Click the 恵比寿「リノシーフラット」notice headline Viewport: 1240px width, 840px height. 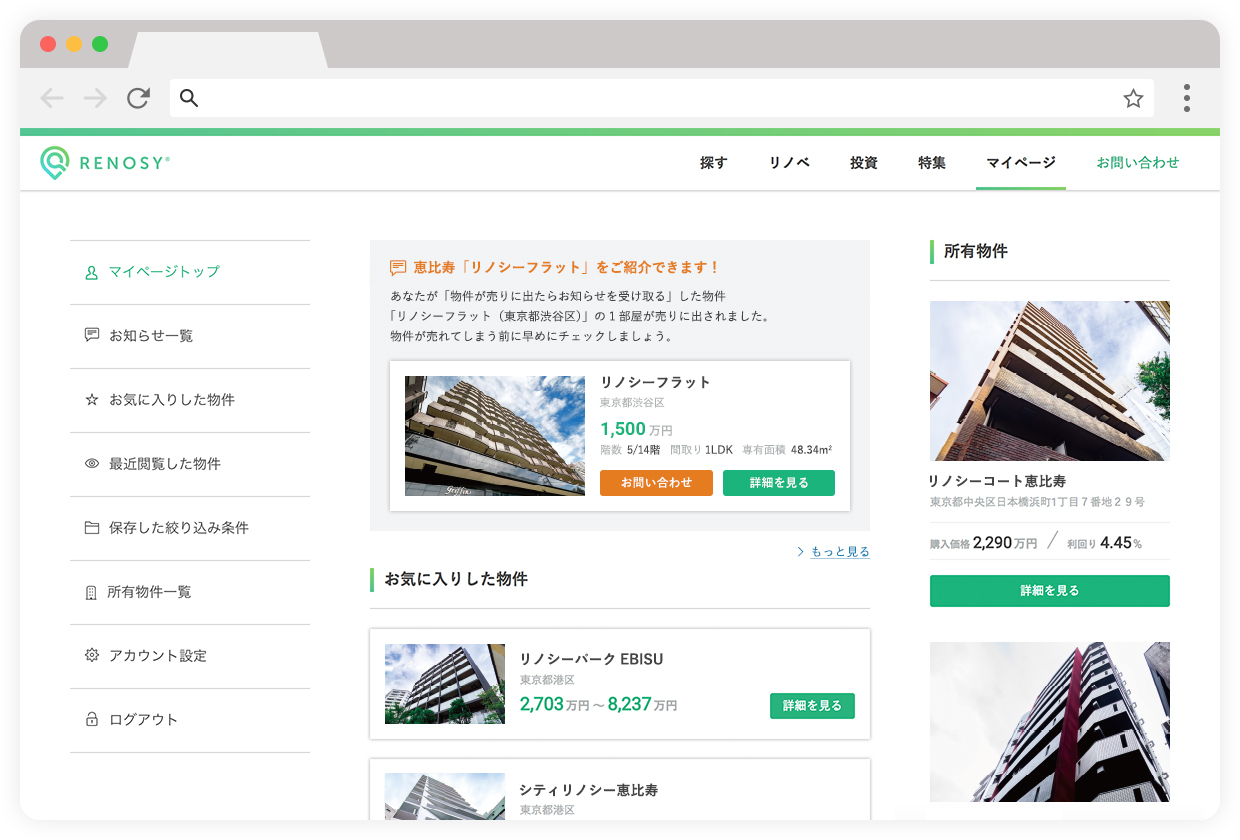(567, 268)
